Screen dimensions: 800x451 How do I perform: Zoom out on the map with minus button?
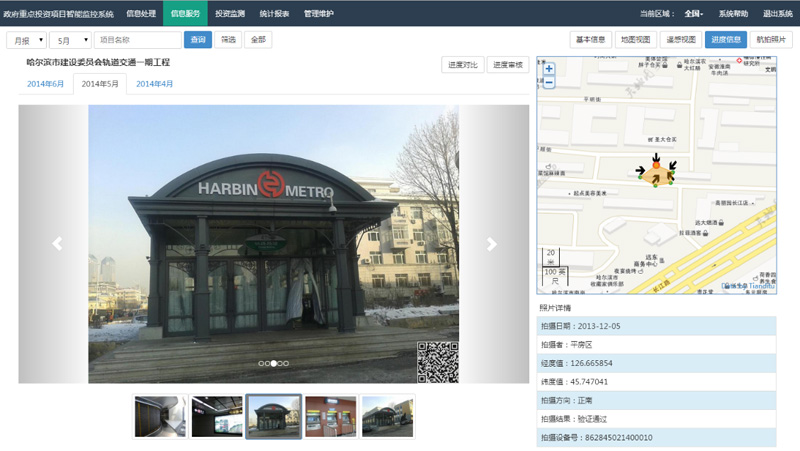click(549, 82)
